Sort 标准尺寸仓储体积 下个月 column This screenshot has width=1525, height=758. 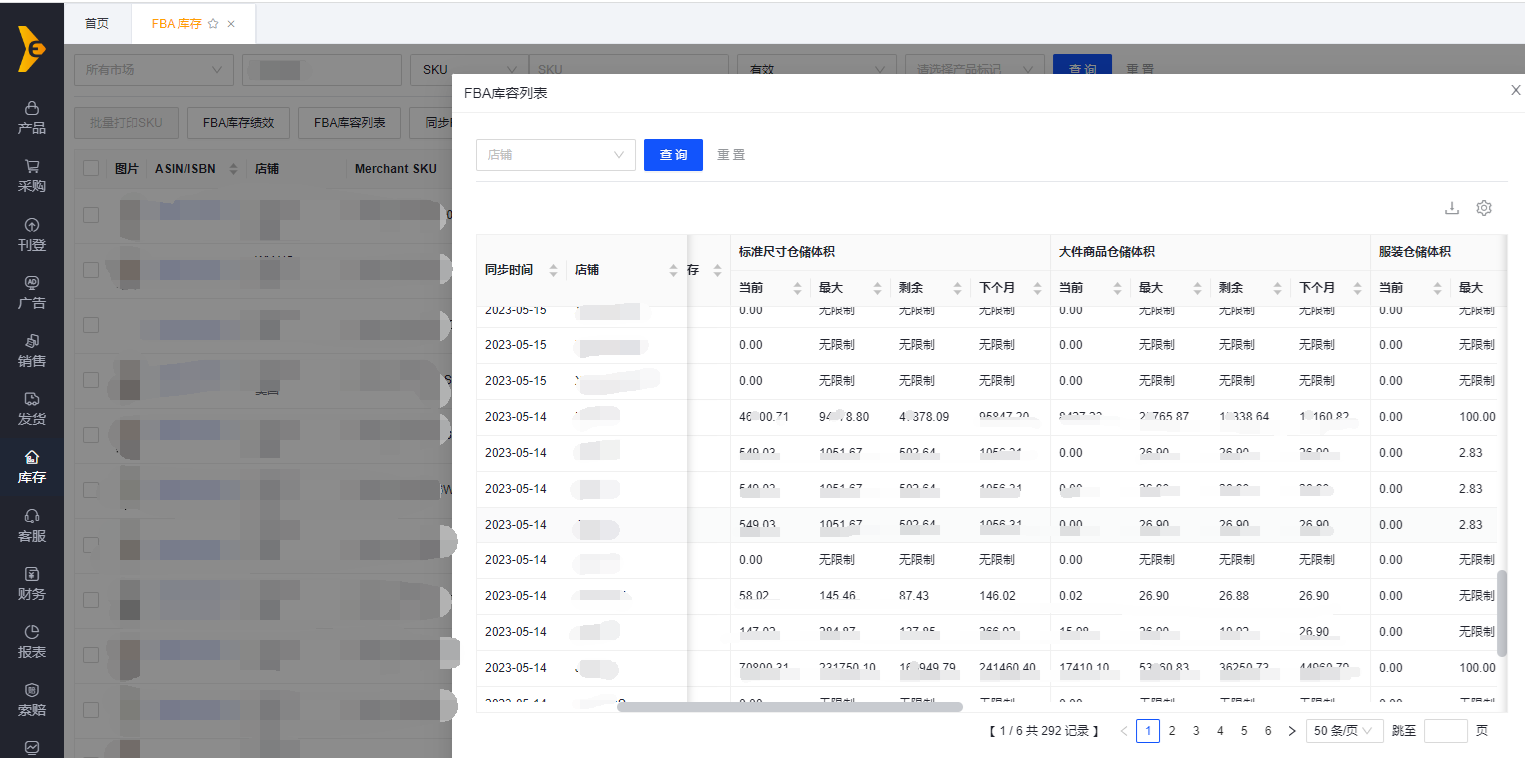1037,288
